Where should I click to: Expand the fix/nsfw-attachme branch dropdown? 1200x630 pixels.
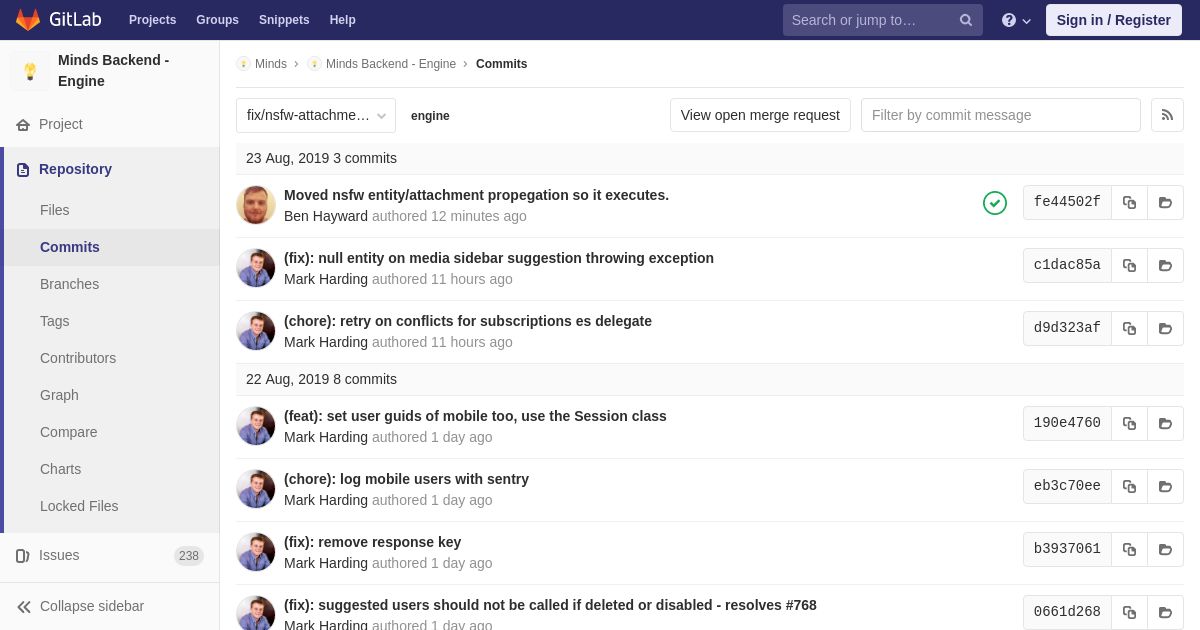[x=316, y=115]
